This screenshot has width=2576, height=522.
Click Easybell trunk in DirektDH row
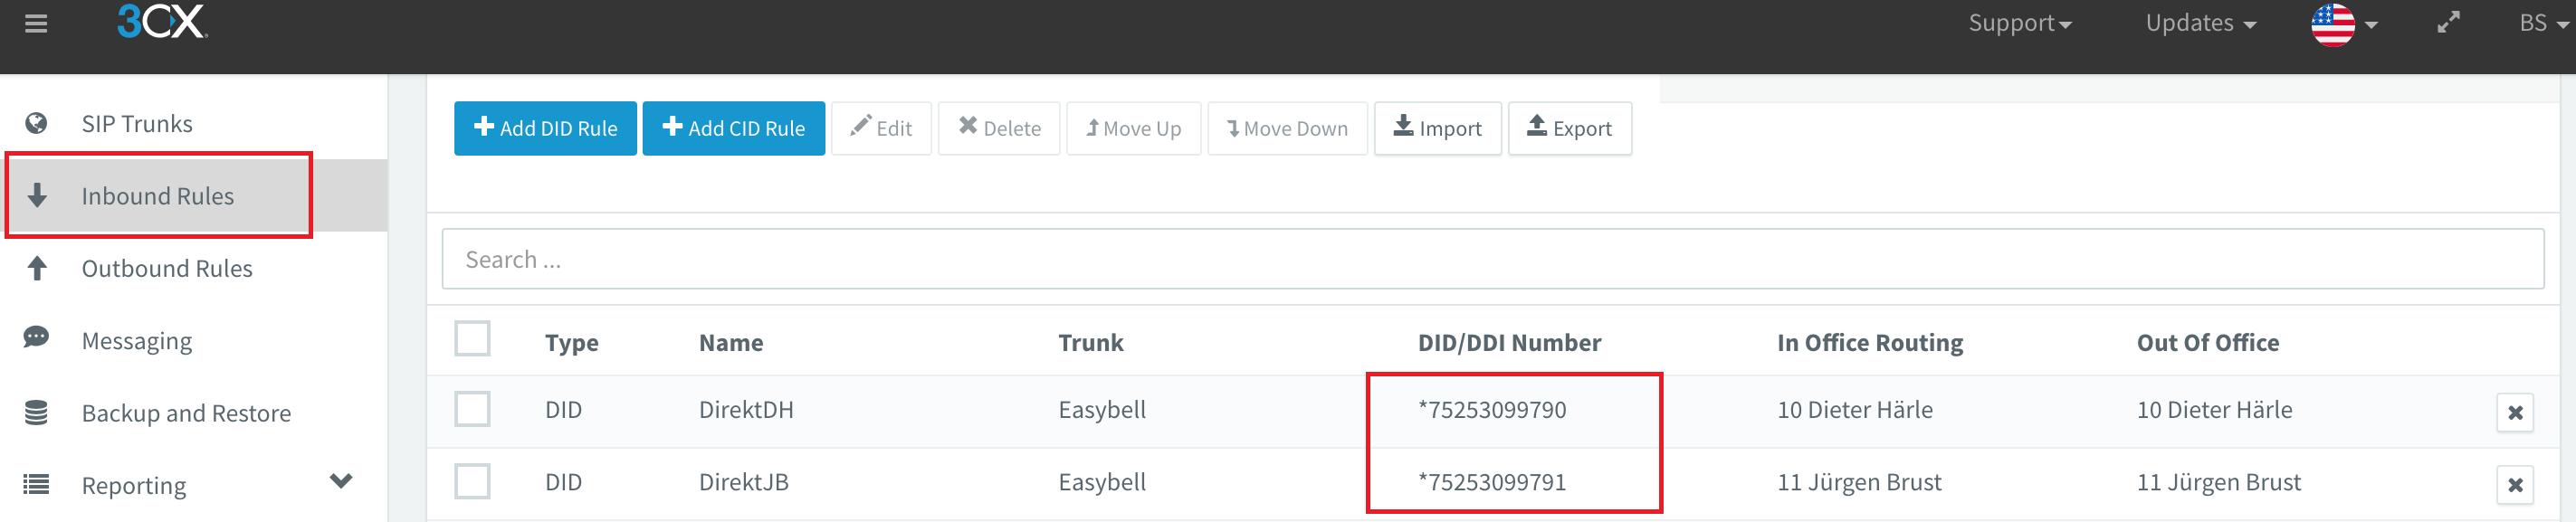1102,409
